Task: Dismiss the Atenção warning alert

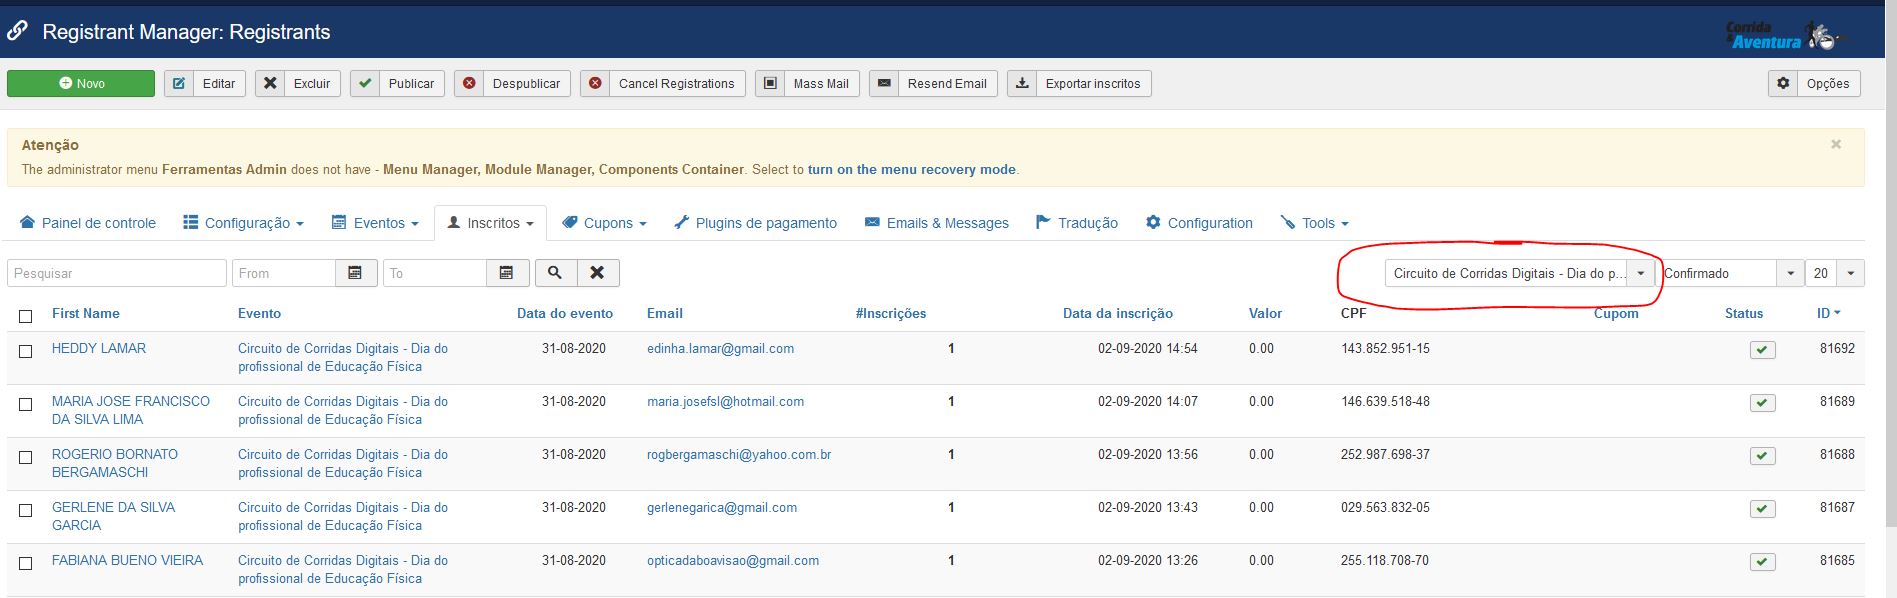Action: pos(1835,145)
